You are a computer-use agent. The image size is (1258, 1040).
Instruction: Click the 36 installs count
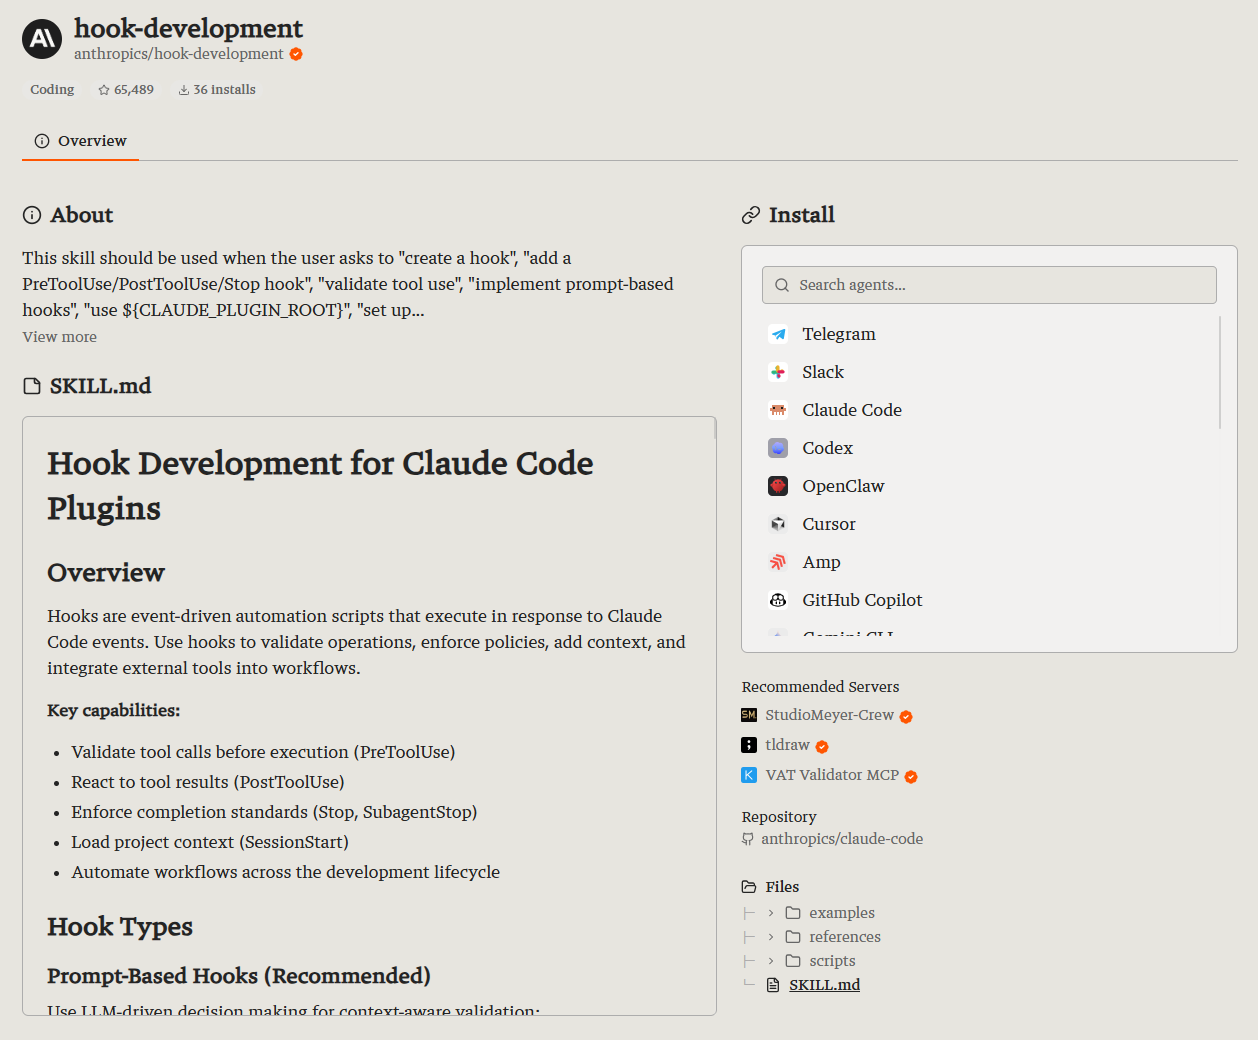[224, 90]
